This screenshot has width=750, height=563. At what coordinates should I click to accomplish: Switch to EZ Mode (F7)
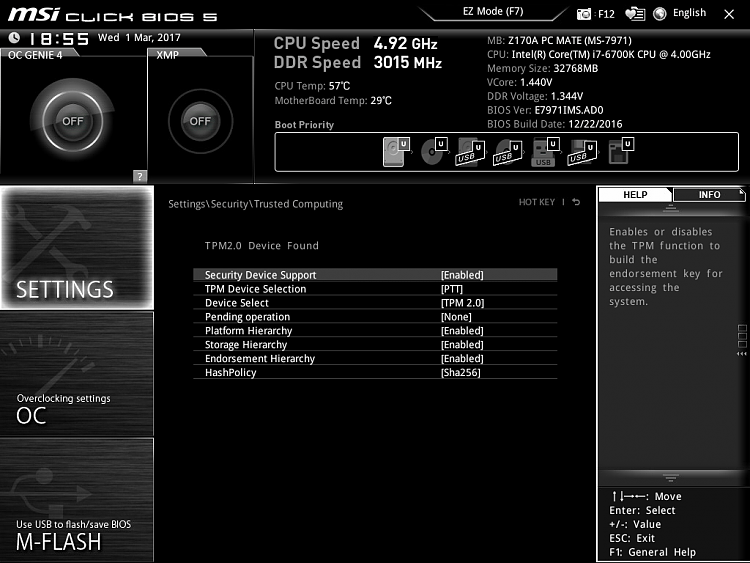click(x=493, y=11)
